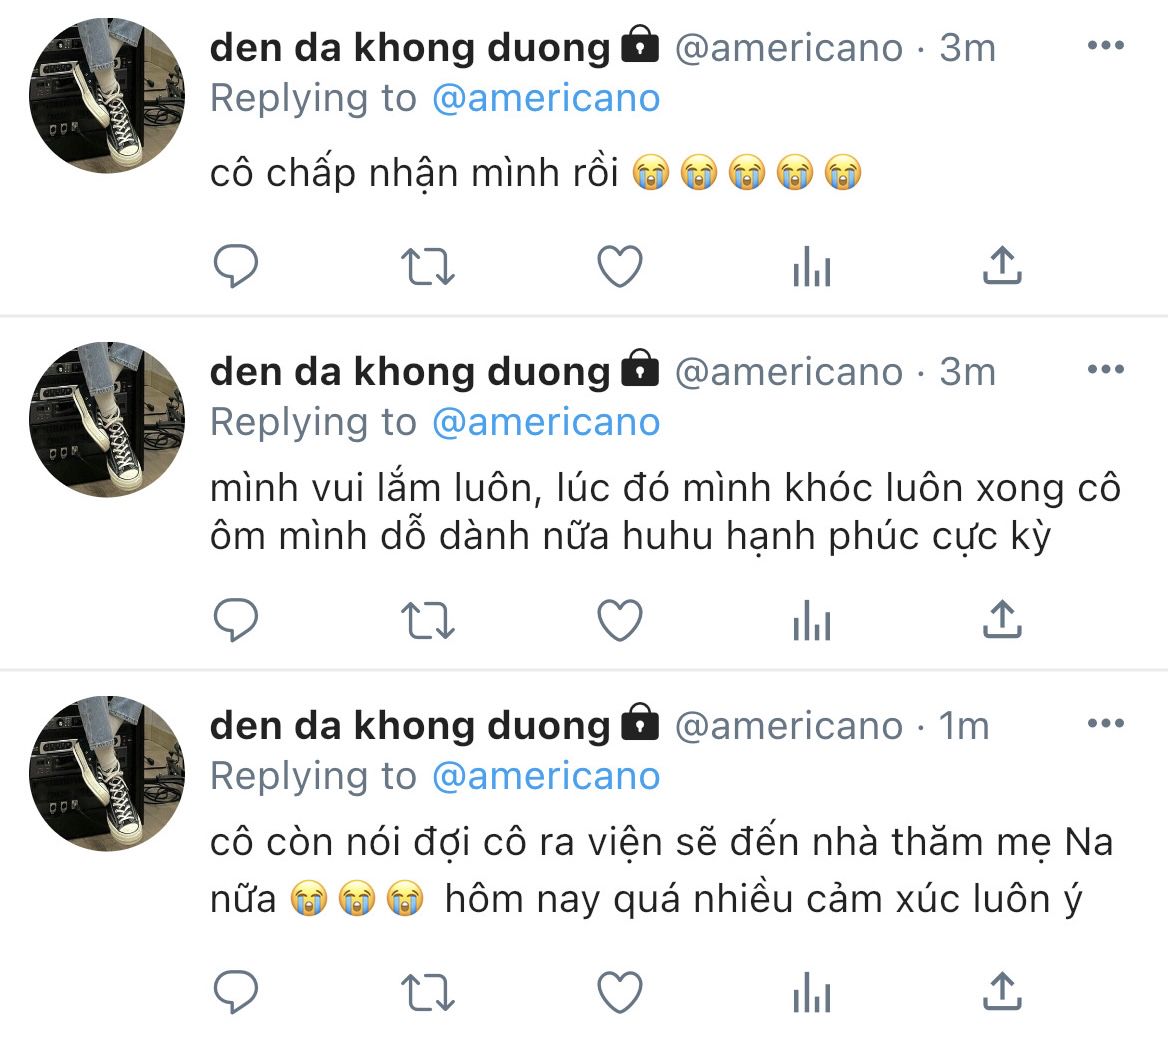Open more options on the first tweet
1168x1039 pixels.
[x=1105, y=46]
